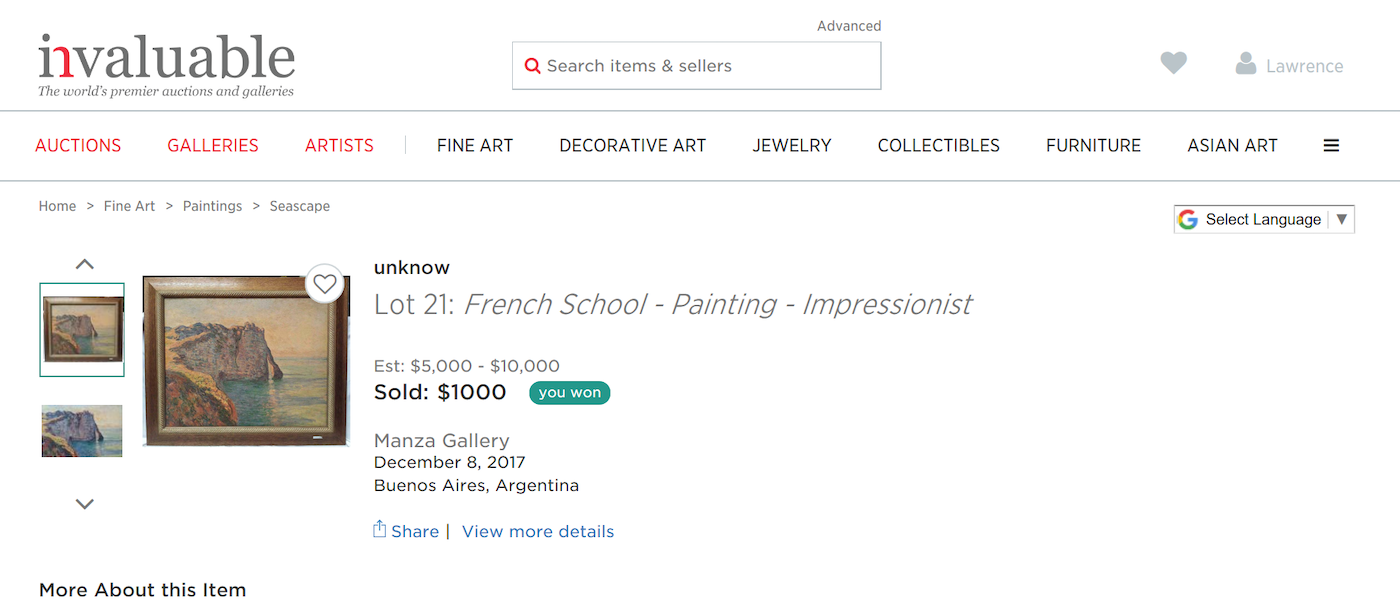Viewport: 1400px width, 615px height.
Task: Open favorites heart icon in header
Action: pyautogui.click(x=1173, y=63)
